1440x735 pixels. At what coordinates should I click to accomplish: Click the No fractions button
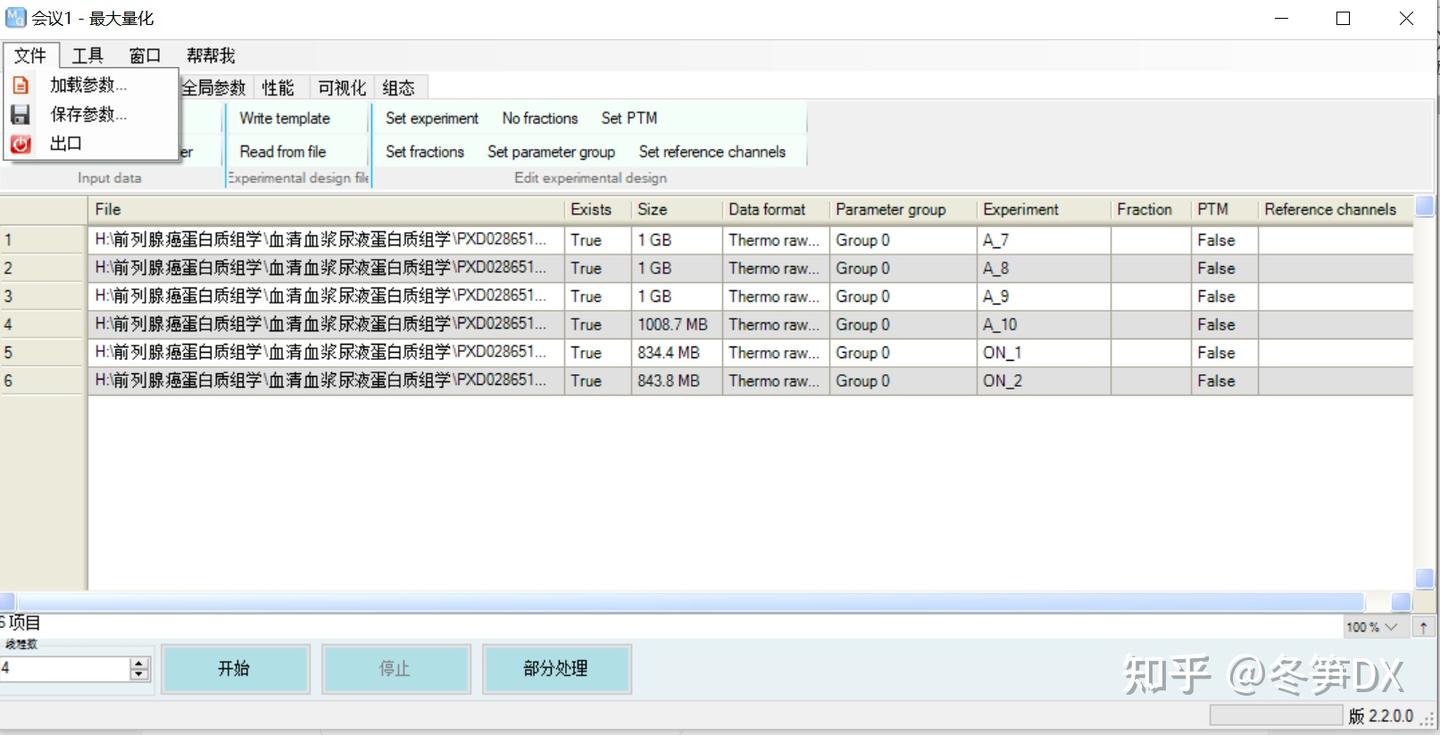[x=539, y=118]
